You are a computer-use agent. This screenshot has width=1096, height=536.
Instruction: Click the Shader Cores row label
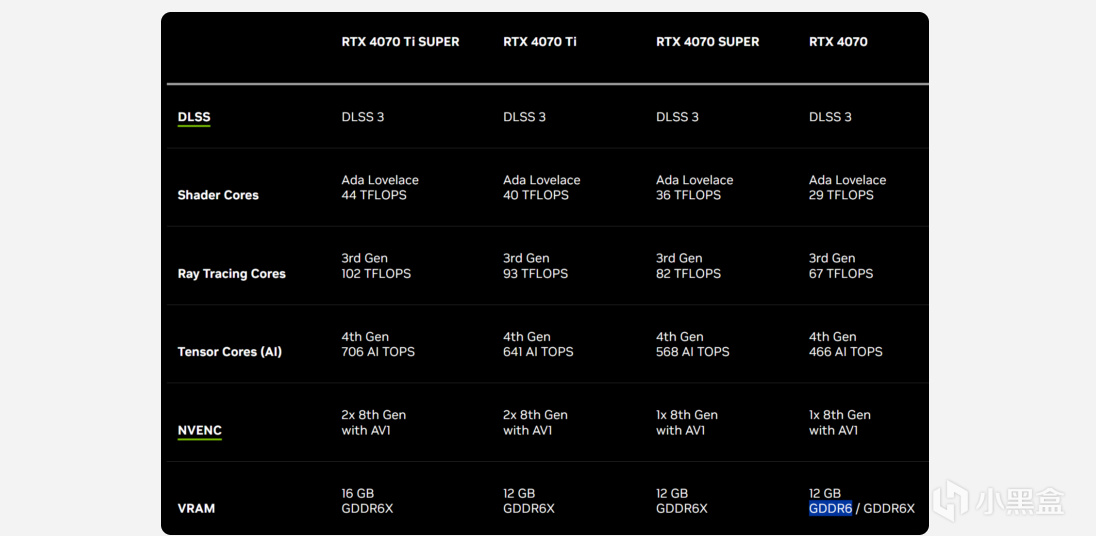218,195
